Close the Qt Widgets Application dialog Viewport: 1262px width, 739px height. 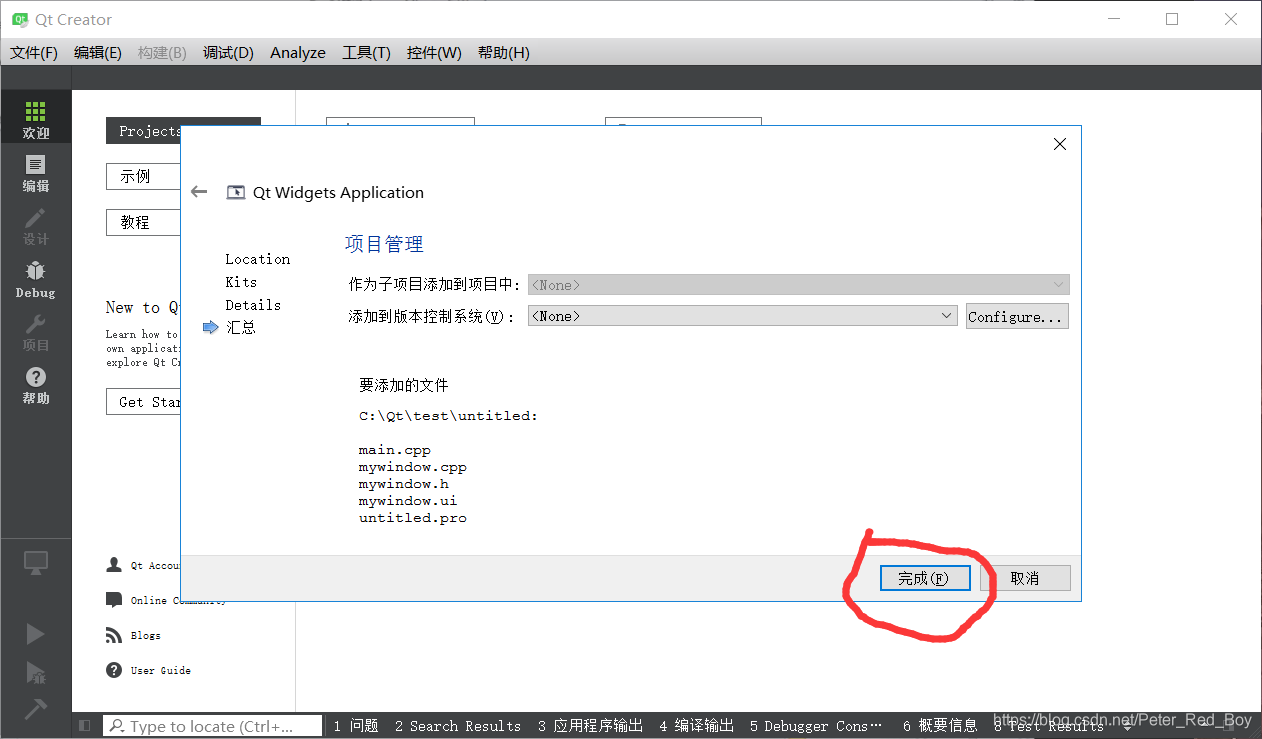1060,144
